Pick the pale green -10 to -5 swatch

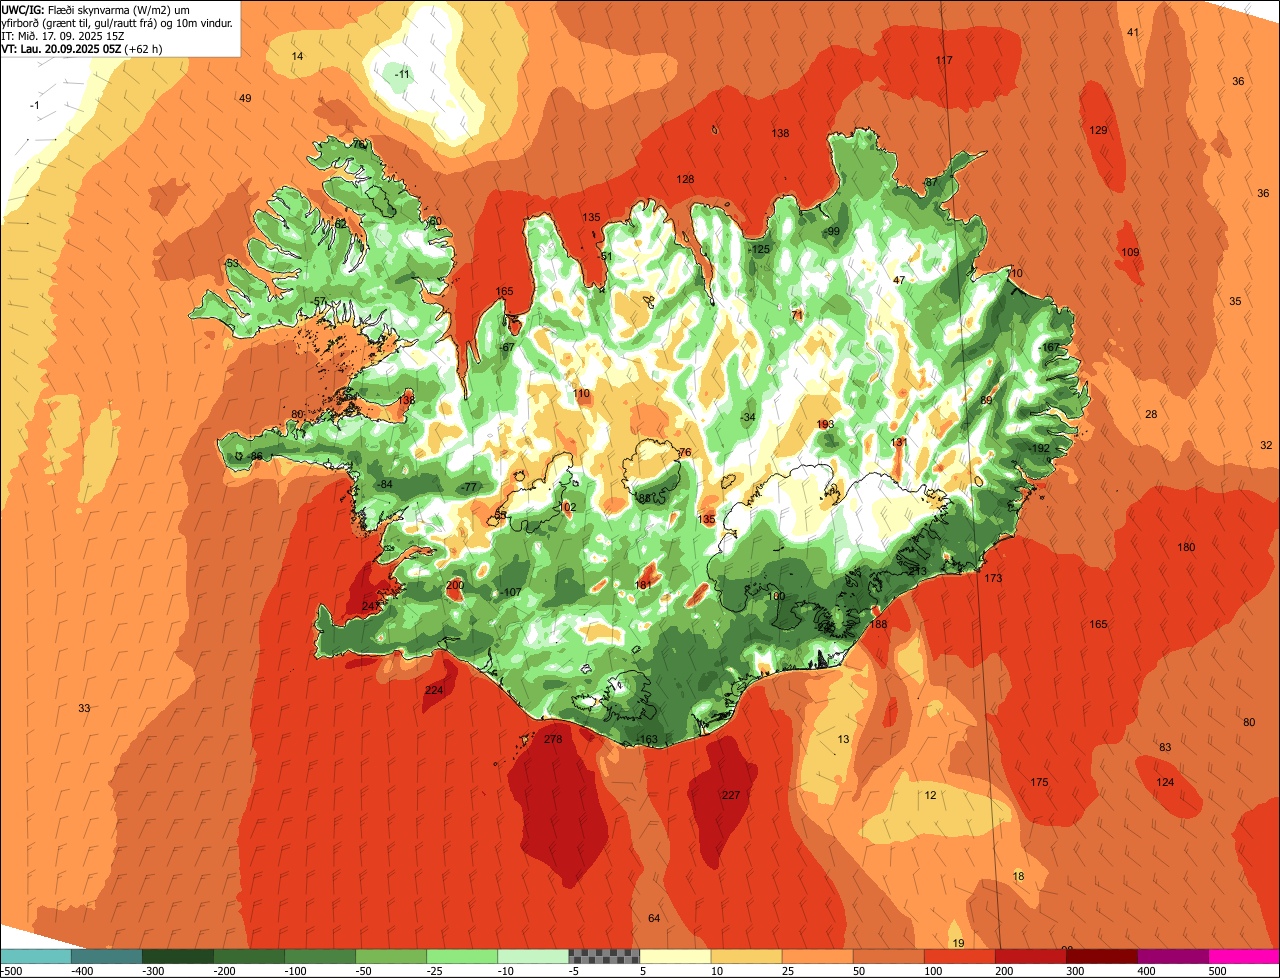pos(533,956)
